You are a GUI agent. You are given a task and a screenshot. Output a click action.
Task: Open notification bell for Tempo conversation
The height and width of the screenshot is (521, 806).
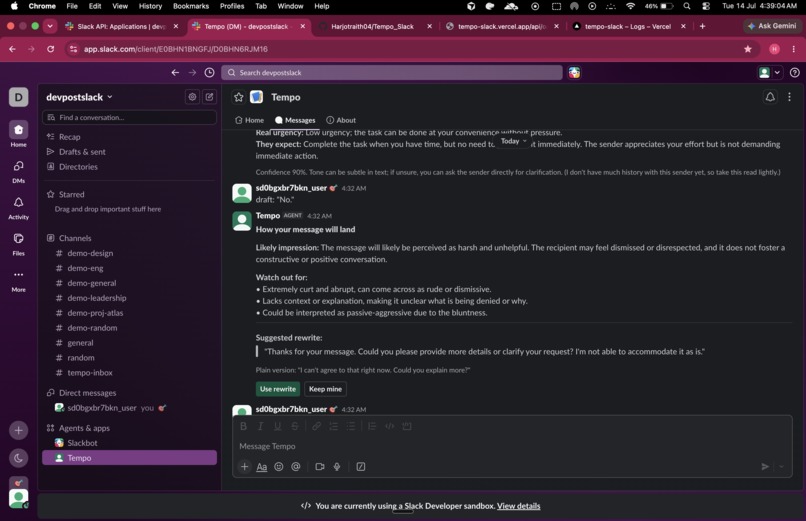coord(770,97)
